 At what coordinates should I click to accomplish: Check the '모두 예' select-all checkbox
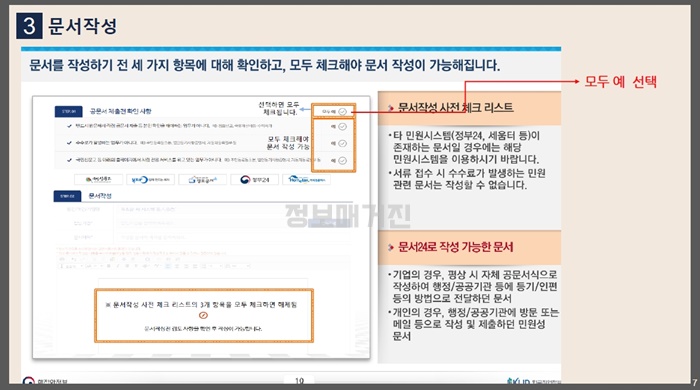click(342, 111)
